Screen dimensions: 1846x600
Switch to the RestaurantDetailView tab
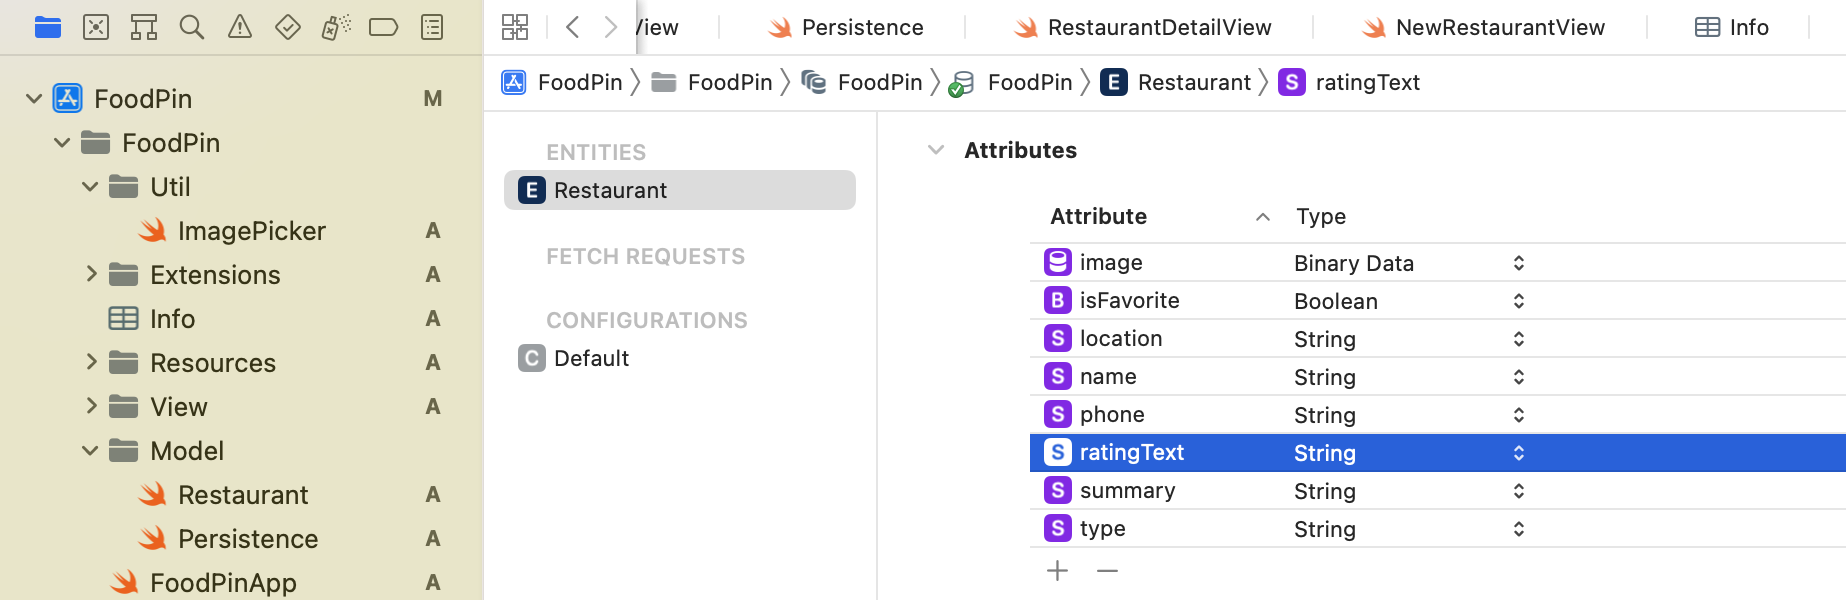click(x=1143, y=27)
